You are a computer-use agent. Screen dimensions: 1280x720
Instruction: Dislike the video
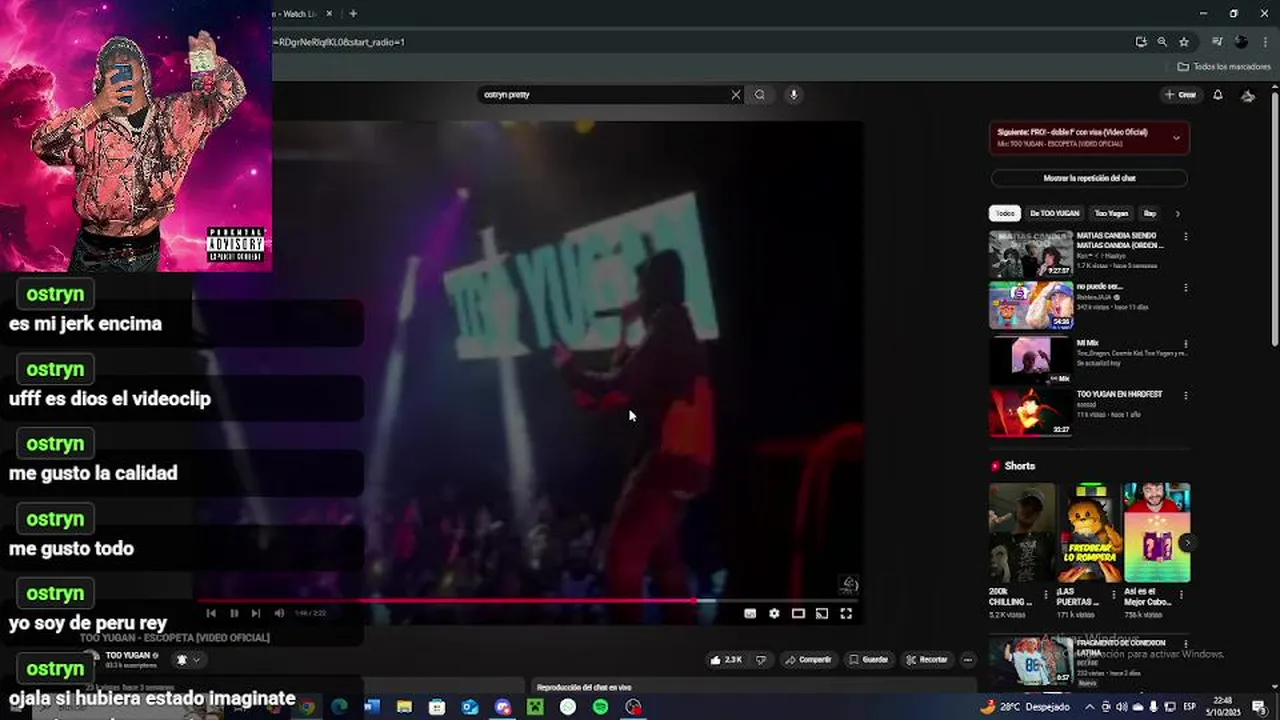pyautogui.click(x=761, y=660)
